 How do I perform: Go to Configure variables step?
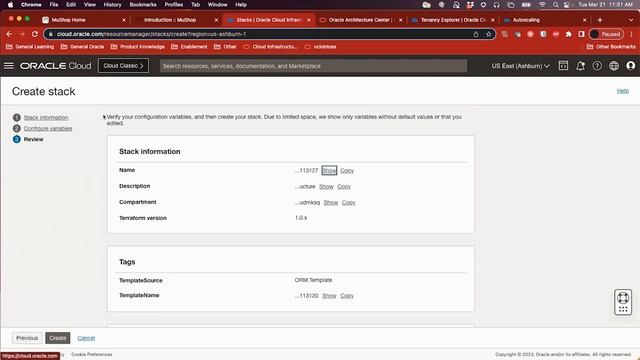pos(48,129)
